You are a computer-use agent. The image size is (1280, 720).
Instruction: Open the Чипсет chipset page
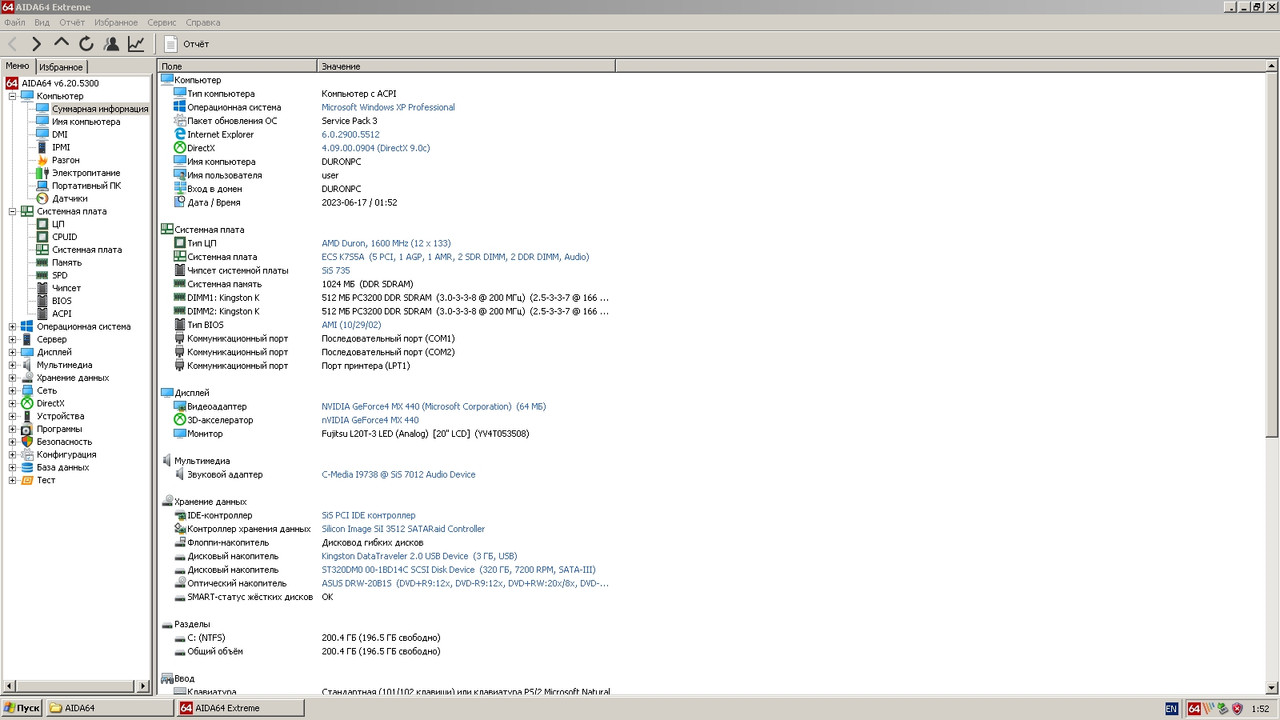click(x=67, y=288)
